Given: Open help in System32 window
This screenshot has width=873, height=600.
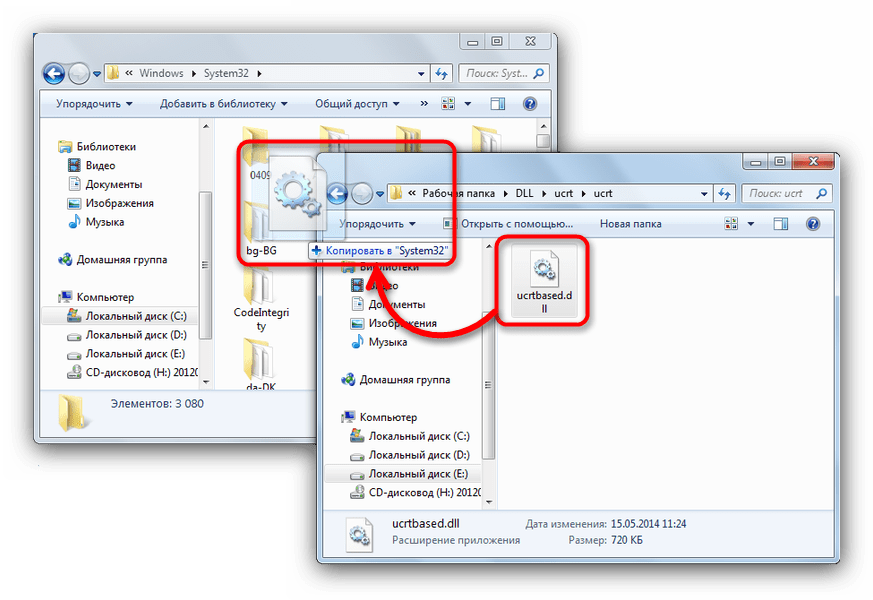Looking at the screenshot, I should 530,104.
